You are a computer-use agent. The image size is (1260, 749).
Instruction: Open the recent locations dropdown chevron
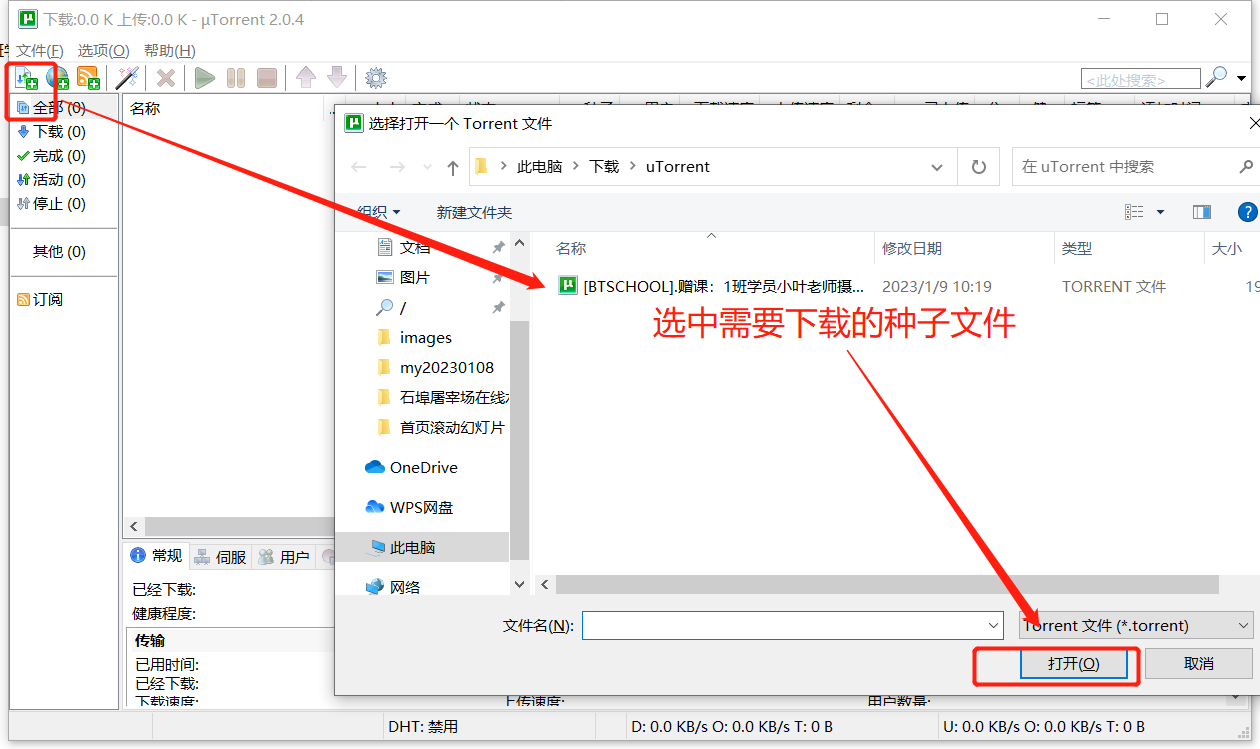(x=427, y=167)
